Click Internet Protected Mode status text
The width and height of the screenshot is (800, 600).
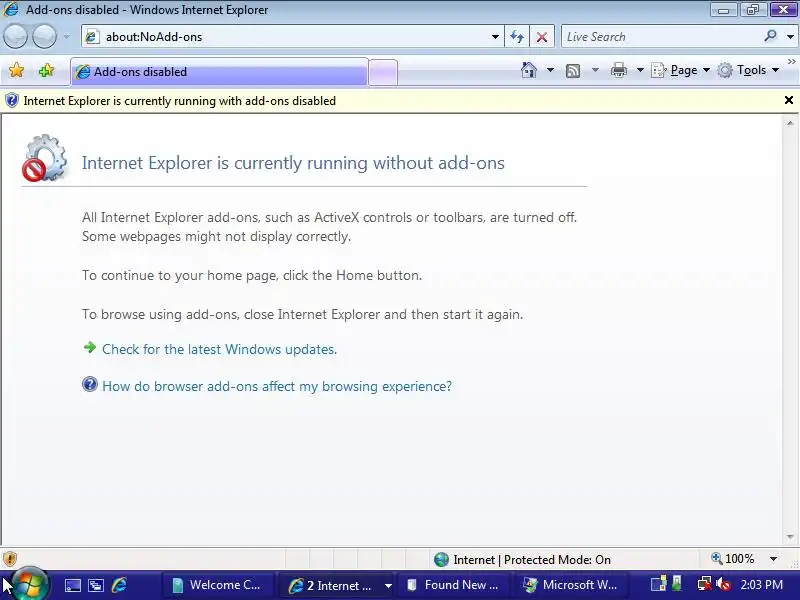point(532,560)
